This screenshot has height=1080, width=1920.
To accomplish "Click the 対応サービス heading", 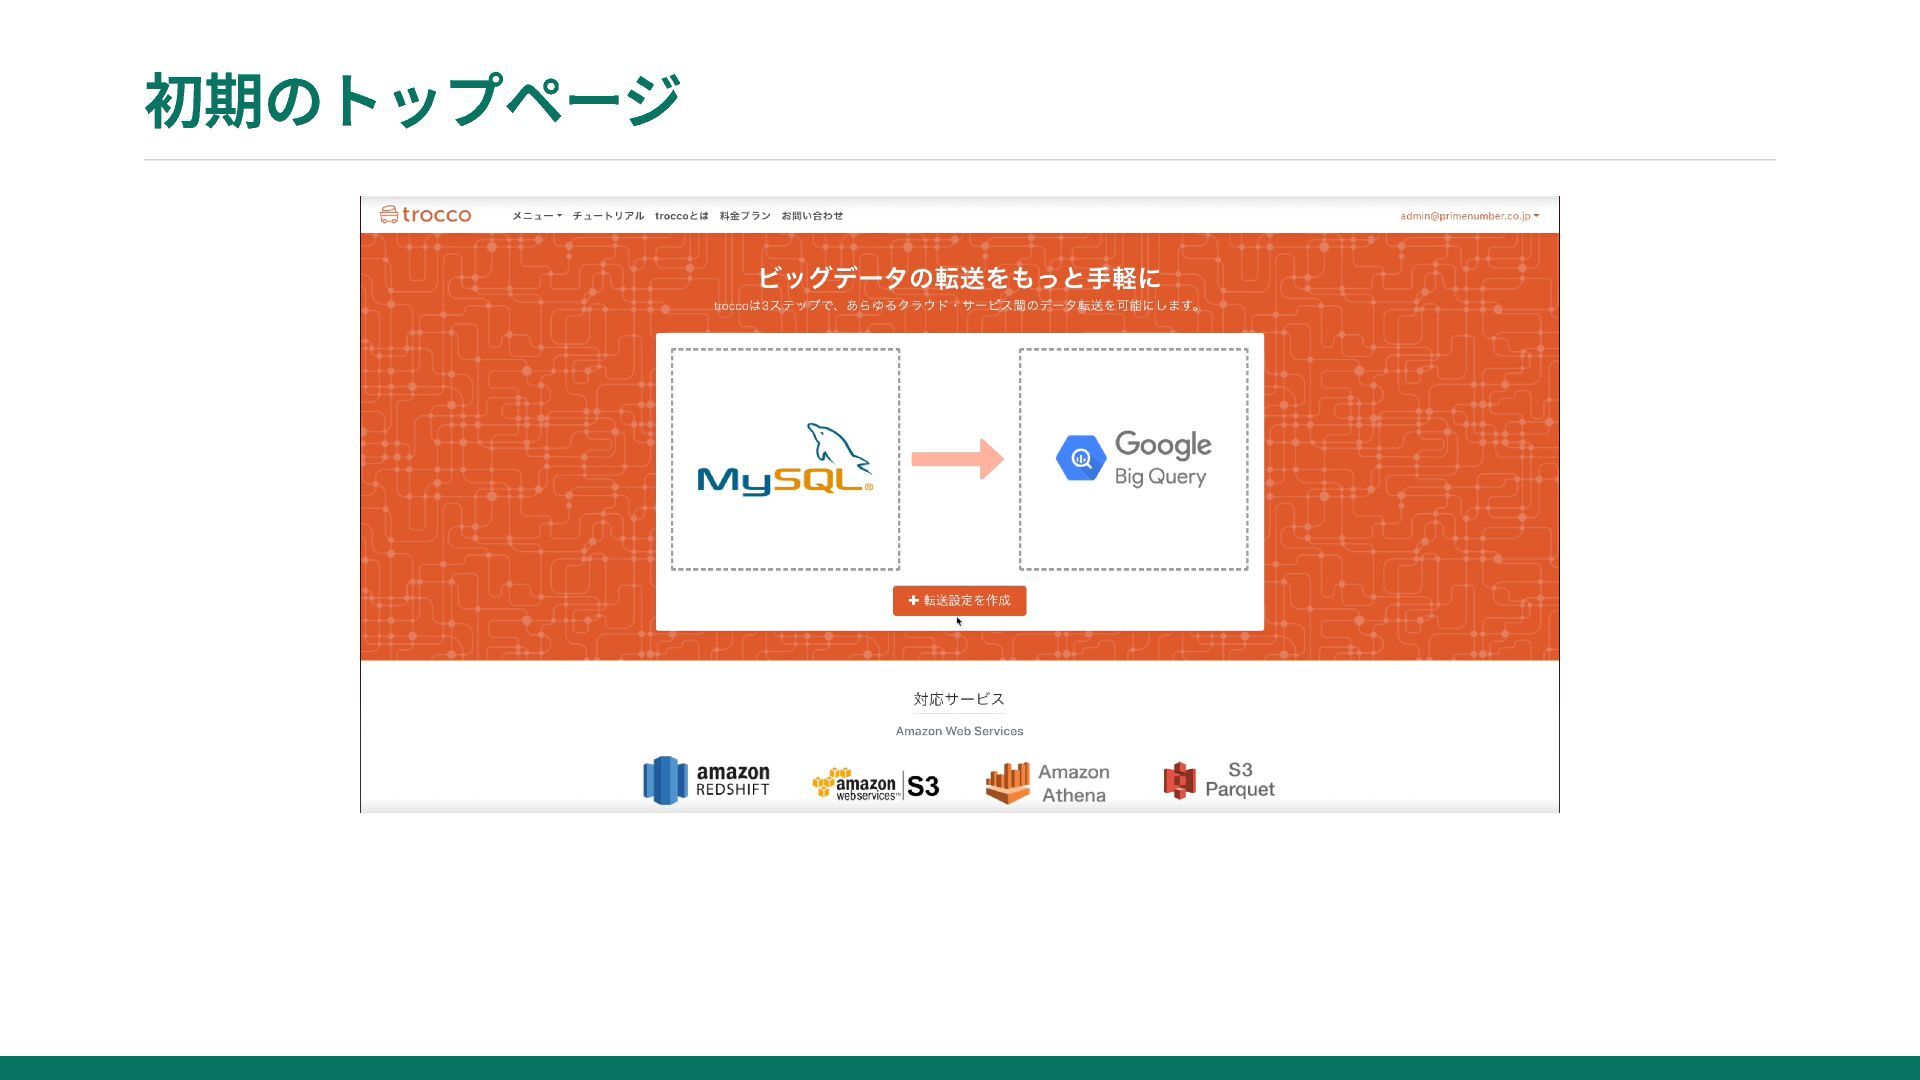I will click(x=959, y=699).
